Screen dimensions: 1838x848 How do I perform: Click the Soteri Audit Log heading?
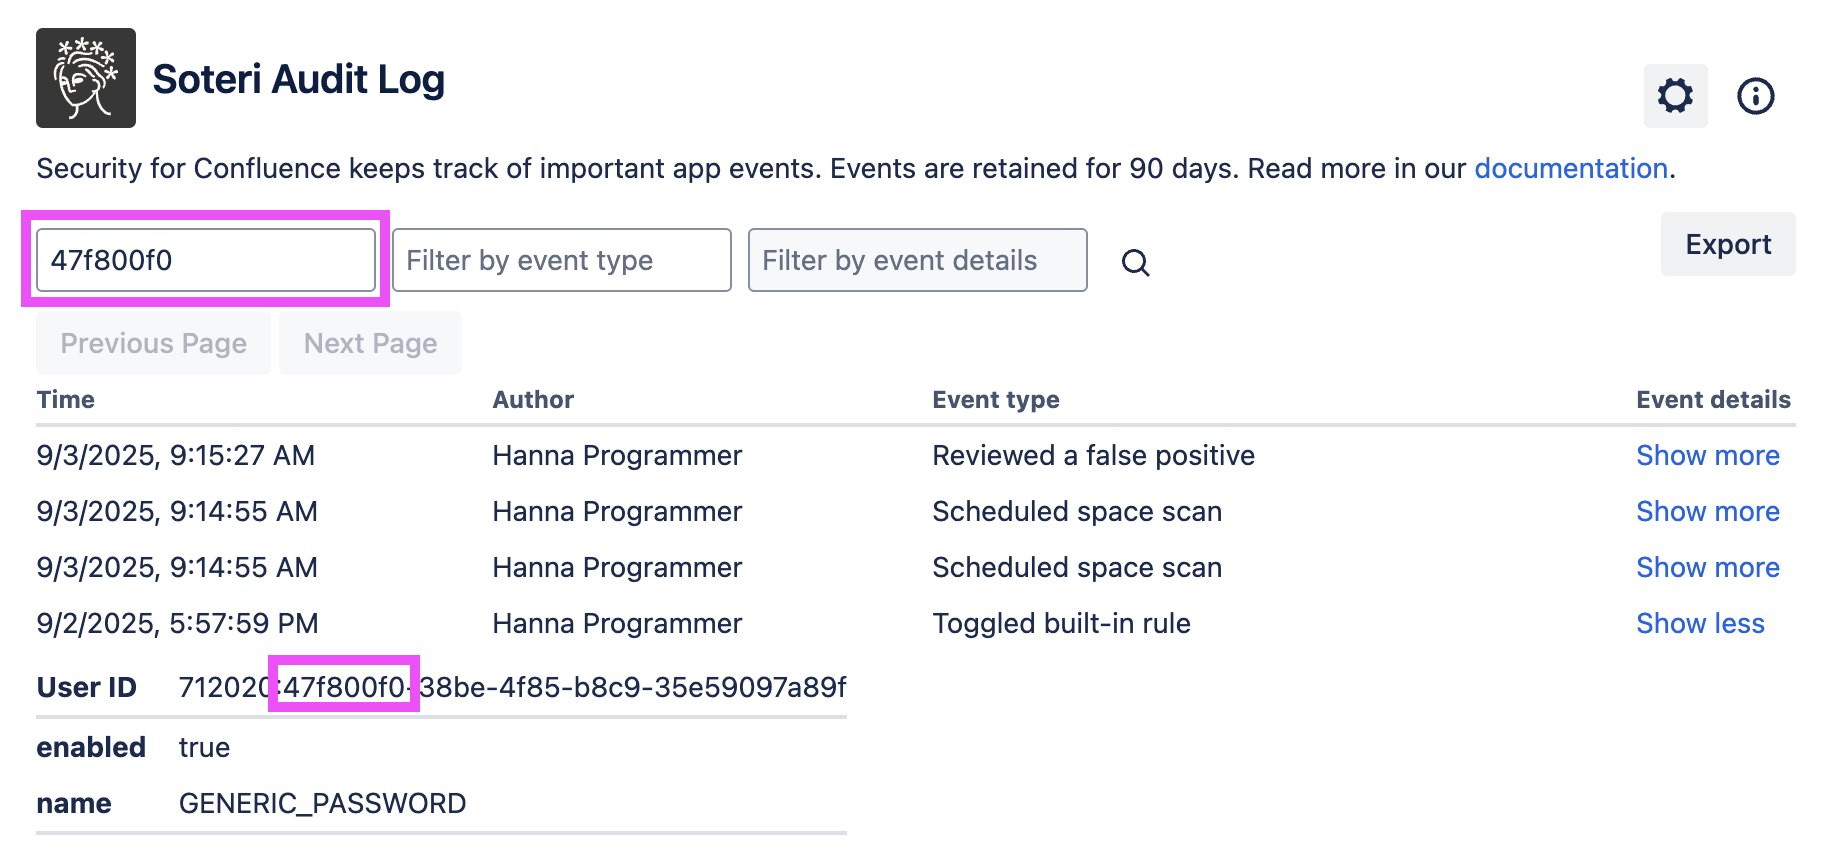(298, 79)
